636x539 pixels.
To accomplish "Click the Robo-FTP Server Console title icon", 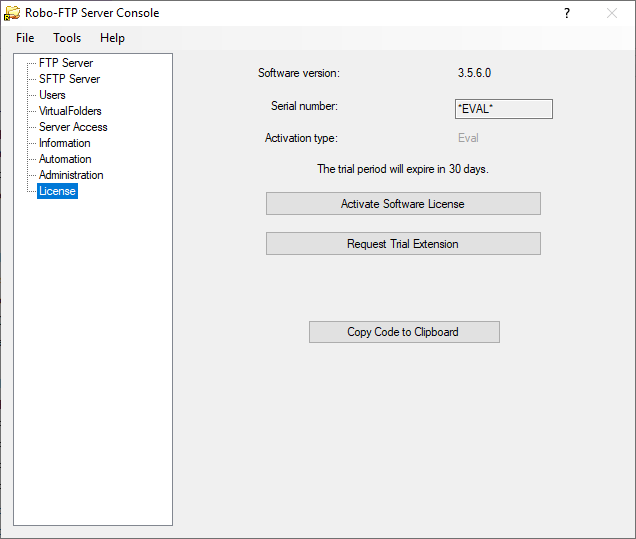I will click(12, 13).
